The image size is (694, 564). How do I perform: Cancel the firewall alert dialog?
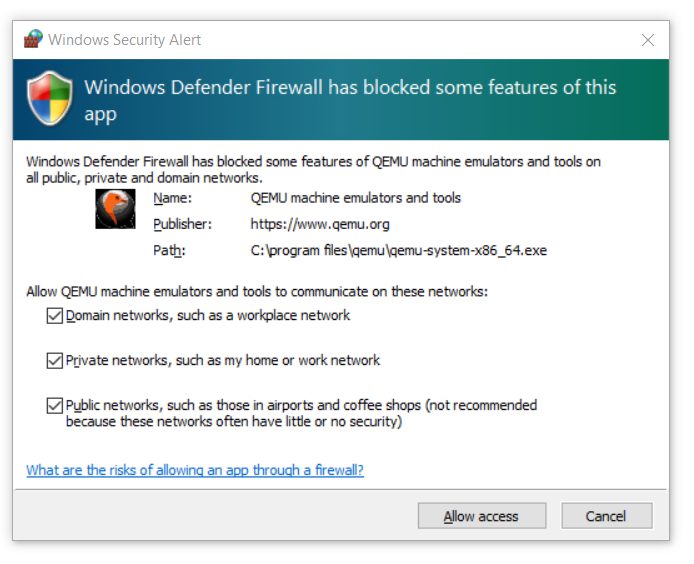click(x=606, y=516)
